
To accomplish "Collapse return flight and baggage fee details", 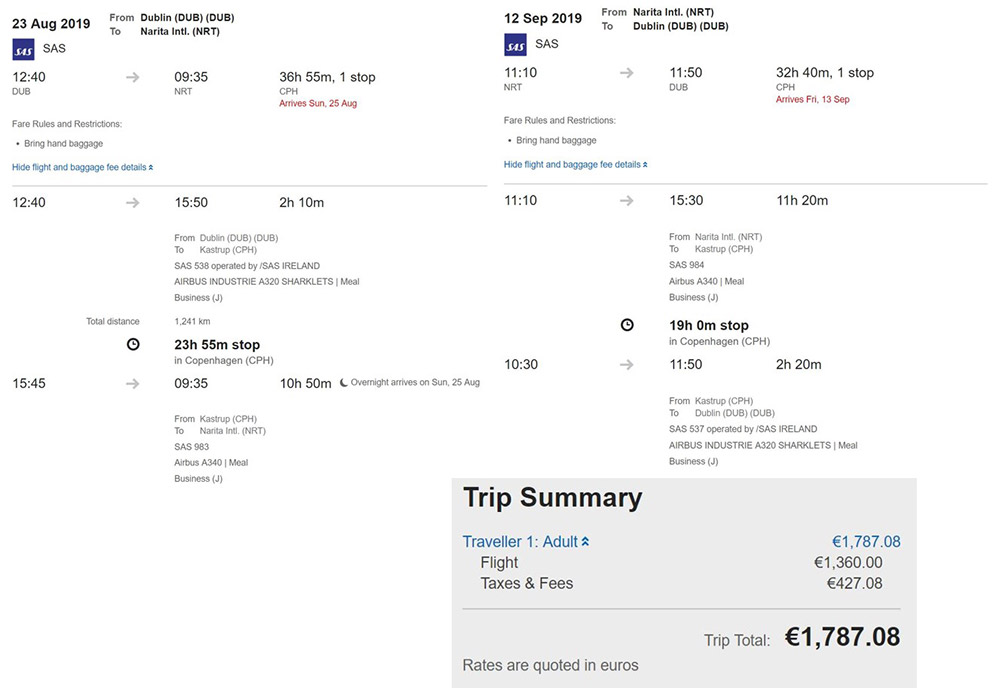I will coord(575,165).
